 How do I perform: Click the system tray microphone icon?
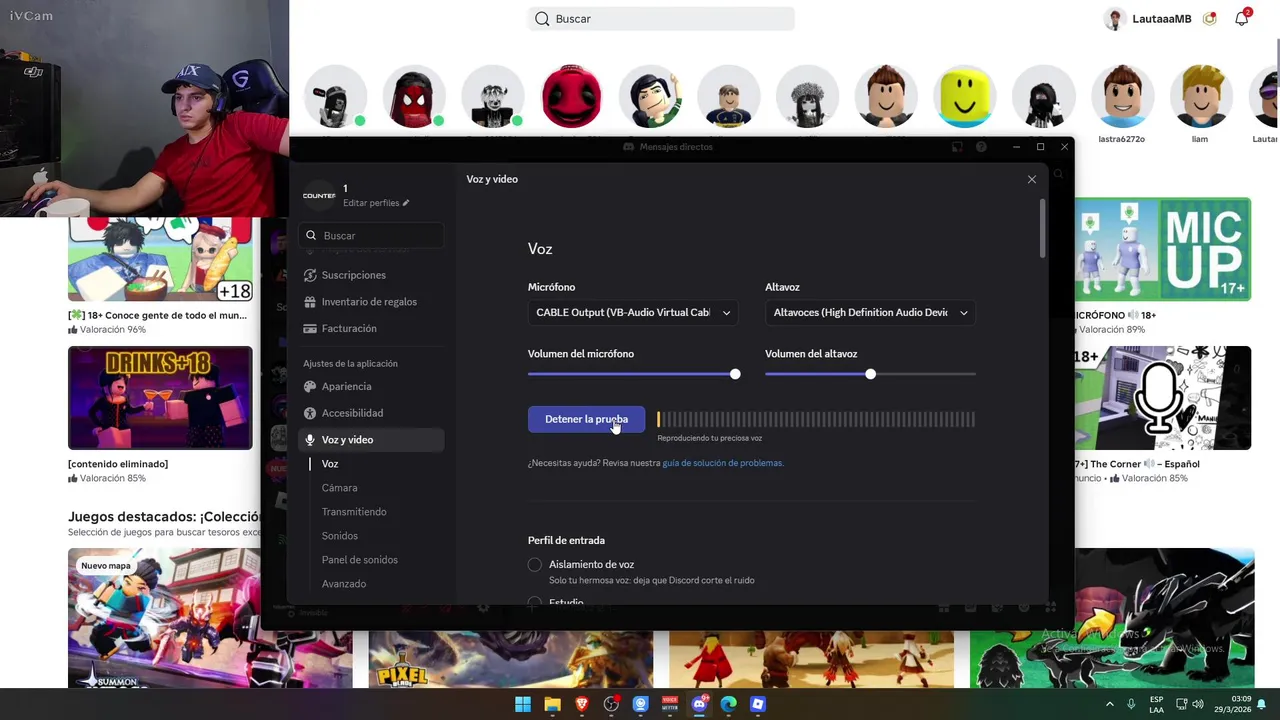(1131, 704)
